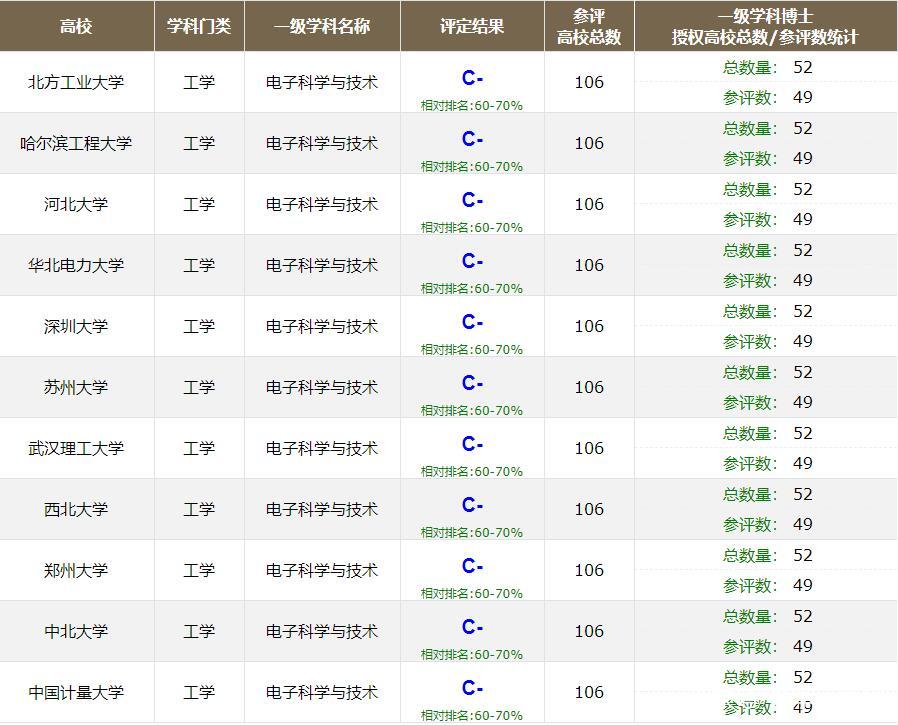Select 参评数 49 in the 西北大学 row
This screenshot has height=725, width=898.
point(767,525)
